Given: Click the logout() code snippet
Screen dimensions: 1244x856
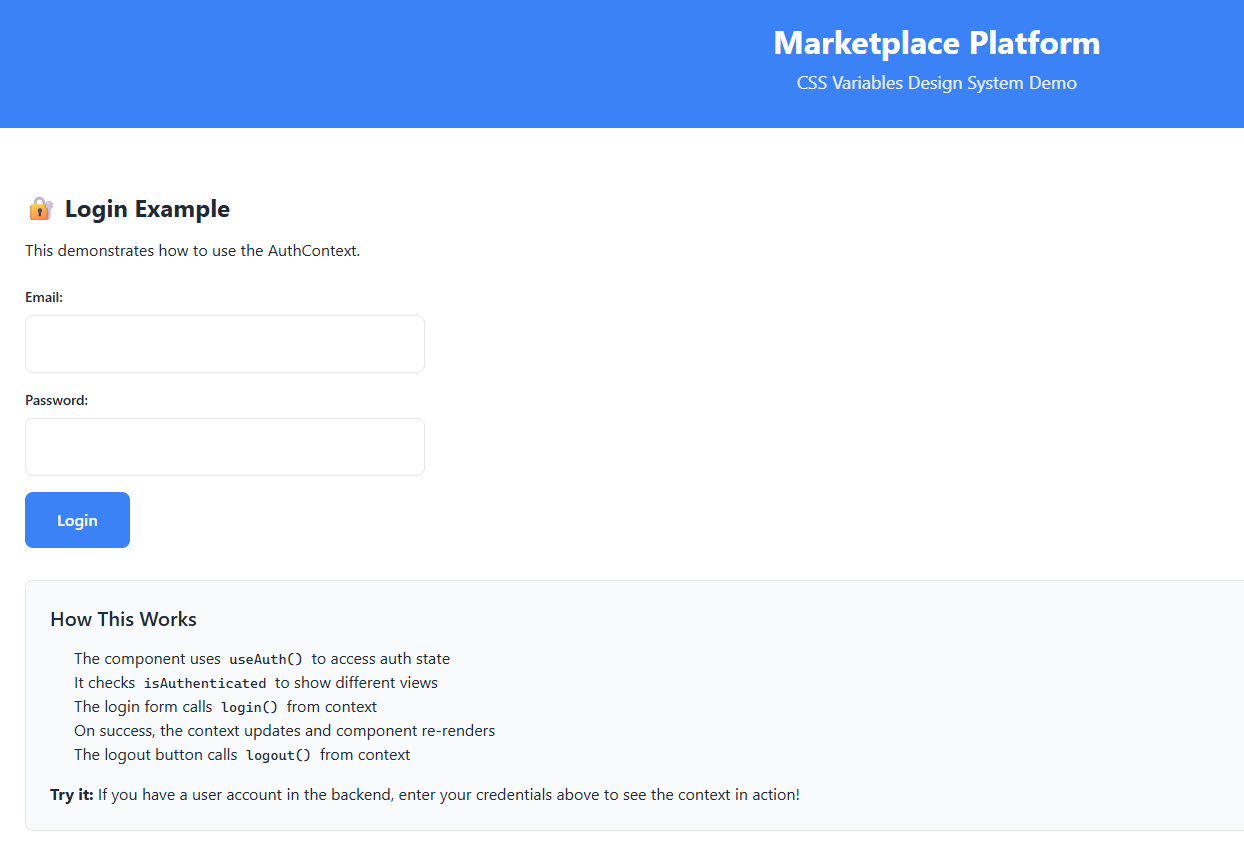Looking at the screenshot, I should point(278,754).
